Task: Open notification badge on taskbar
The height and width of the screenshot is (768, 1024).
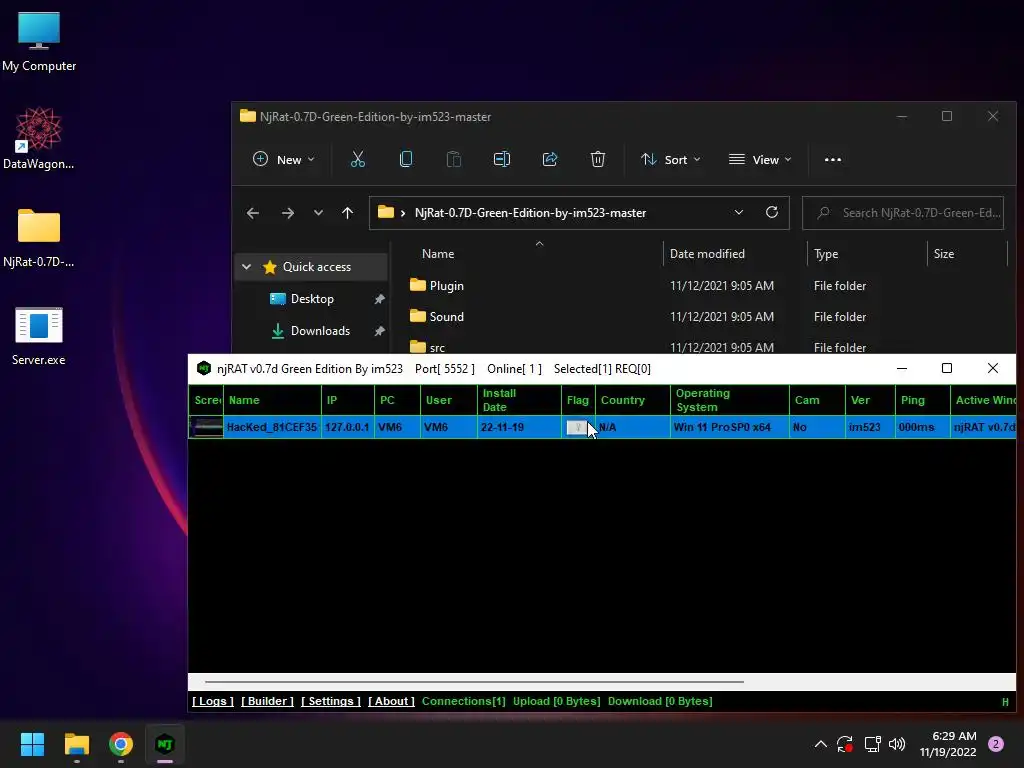Action: [x=996, y=744]
